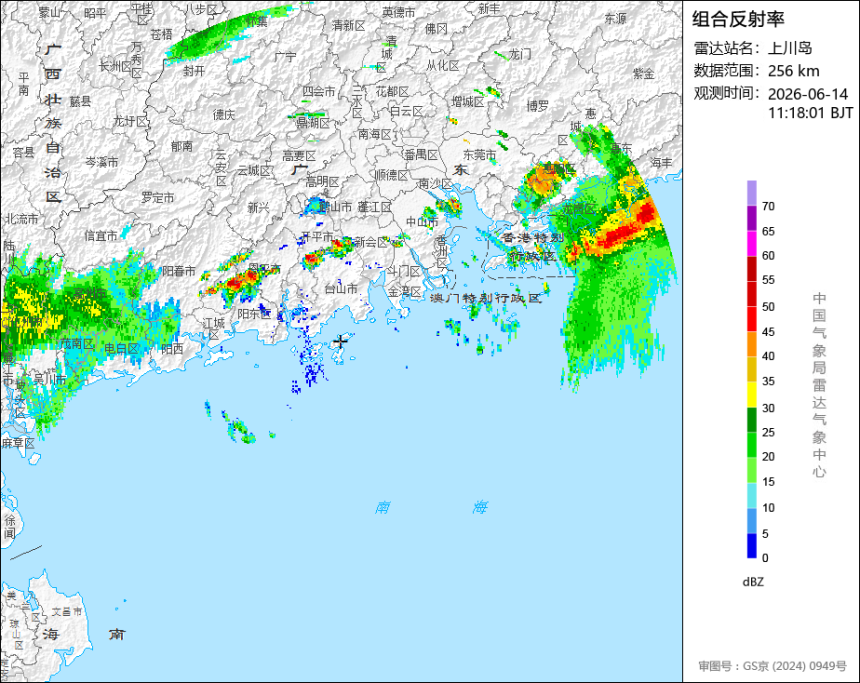Click the 阳春市 map label
The height and width of the screenshot is (683, 860).
pyautogui.click(x=179, y=271)
